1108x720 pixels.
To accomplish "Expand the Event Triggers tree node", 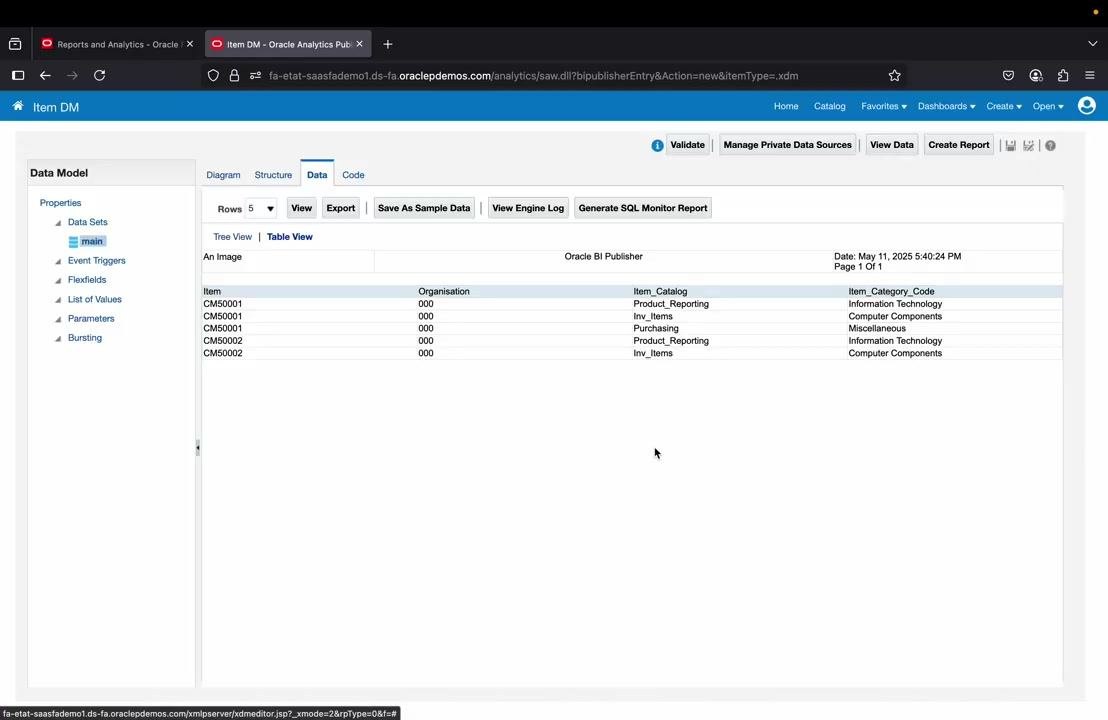I will 58,261.
